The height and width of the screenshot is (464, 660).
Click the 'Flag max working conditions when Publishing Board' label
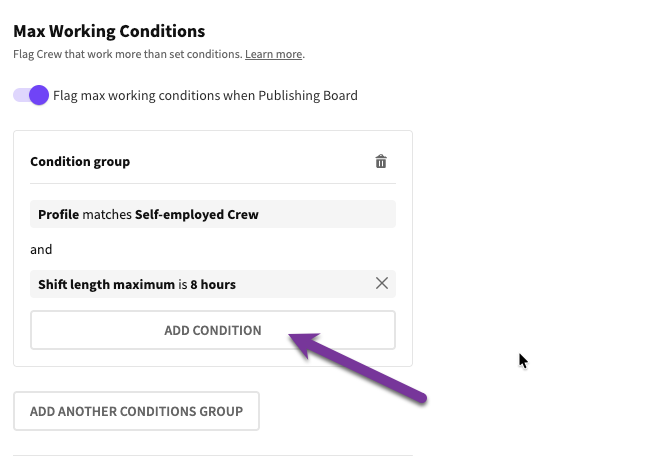click(x=205, y=96)
